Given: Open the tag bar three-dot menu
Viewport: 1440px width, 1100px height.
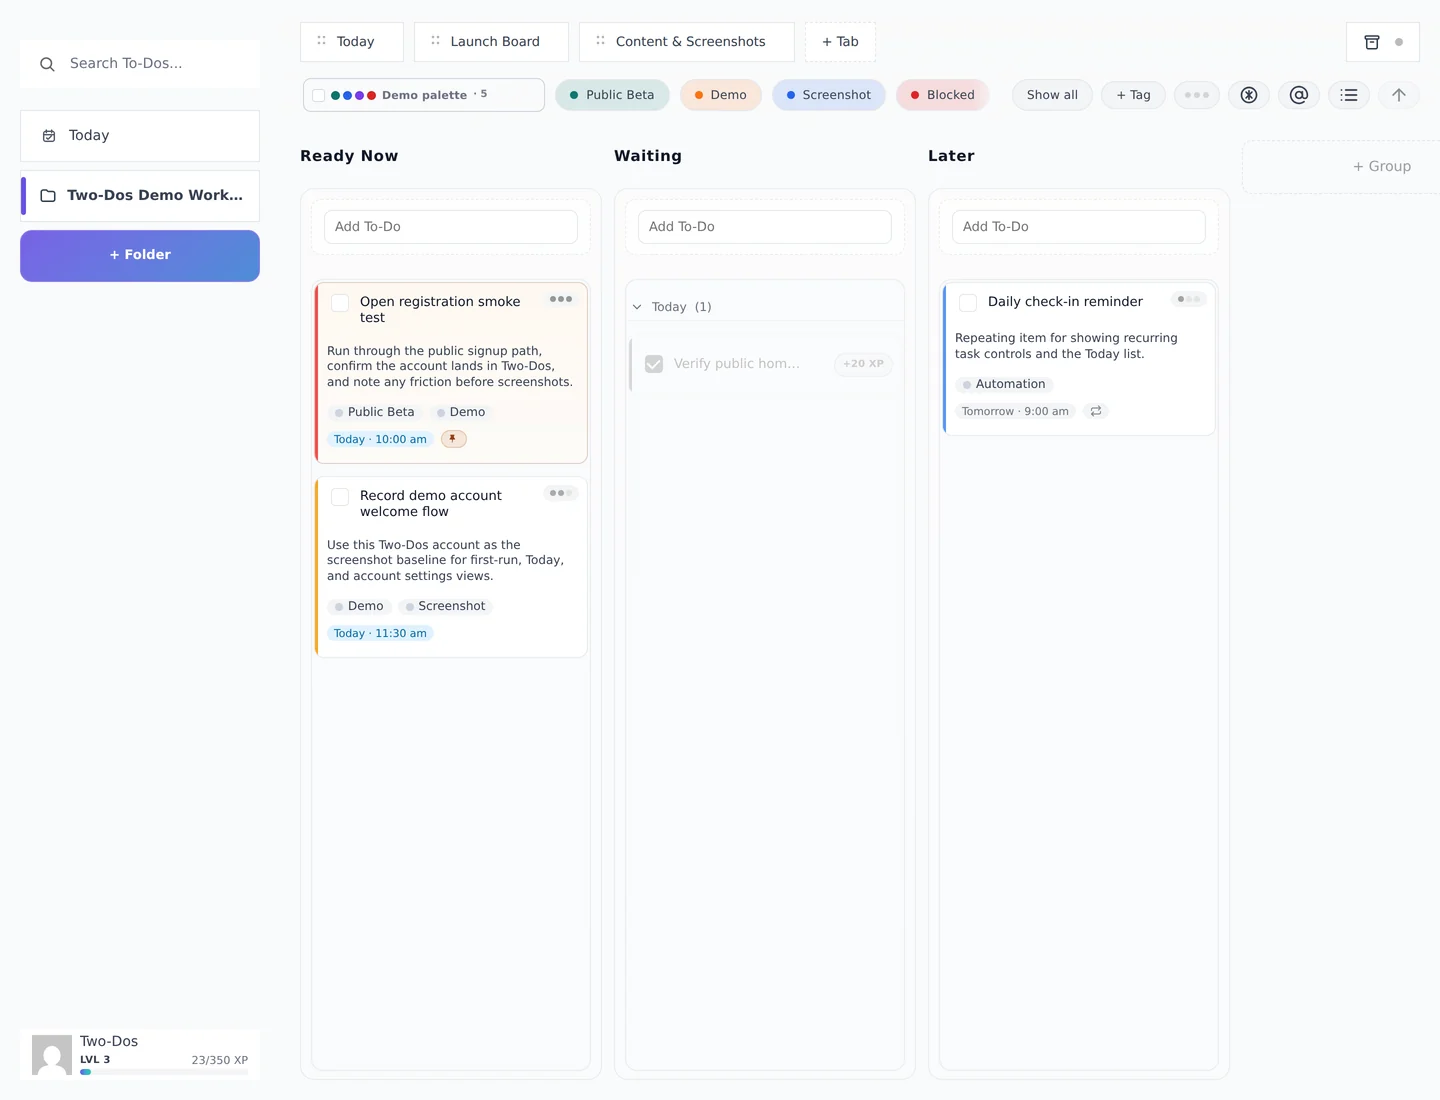Looking at the screenshot, I should click(1197, 95).
